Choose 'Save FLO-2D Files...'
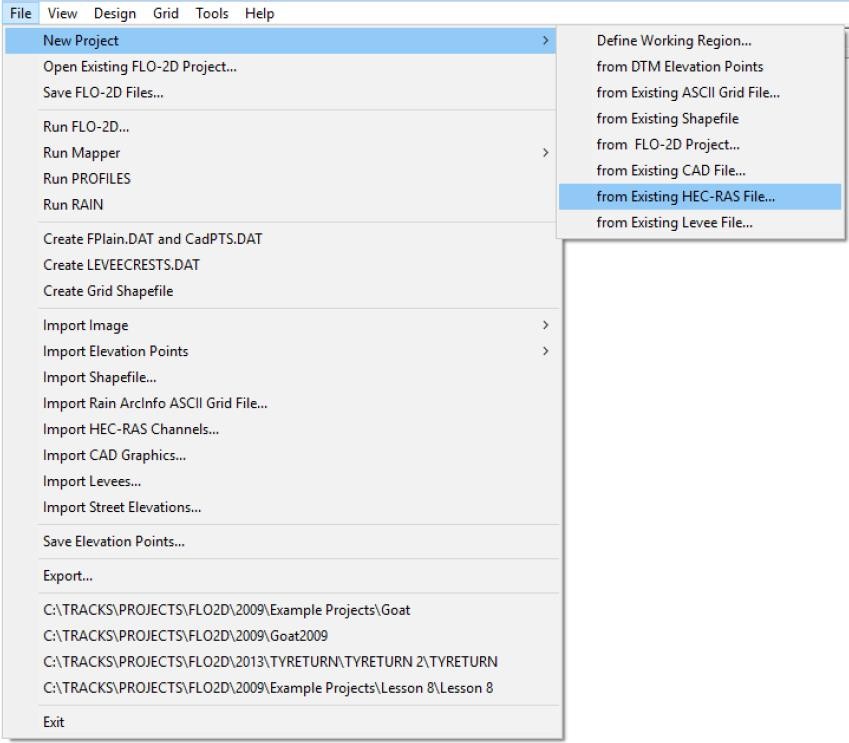849x743 pixels. (x=103, y=93)
